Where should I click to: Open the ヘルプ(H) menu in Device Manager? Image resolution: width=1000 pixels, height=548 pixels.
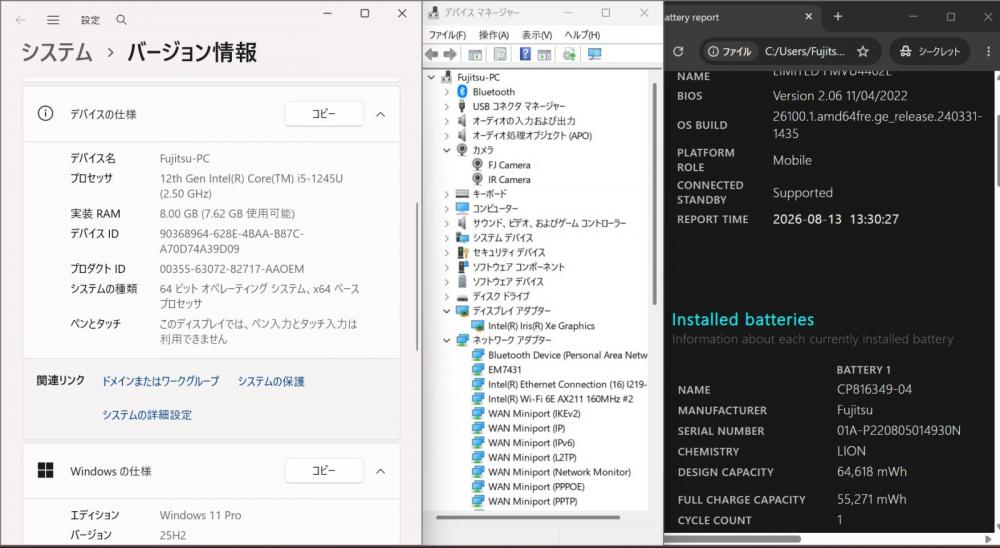[x=582, y=34]
